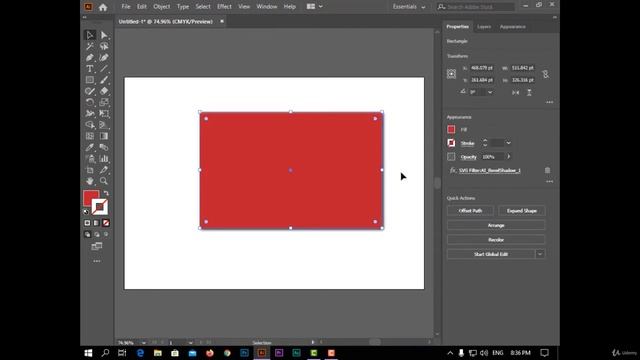640x360 pixels.
Task: Select the Direct Selection tool
Action: pyautogui.click(x=104, y=35)
